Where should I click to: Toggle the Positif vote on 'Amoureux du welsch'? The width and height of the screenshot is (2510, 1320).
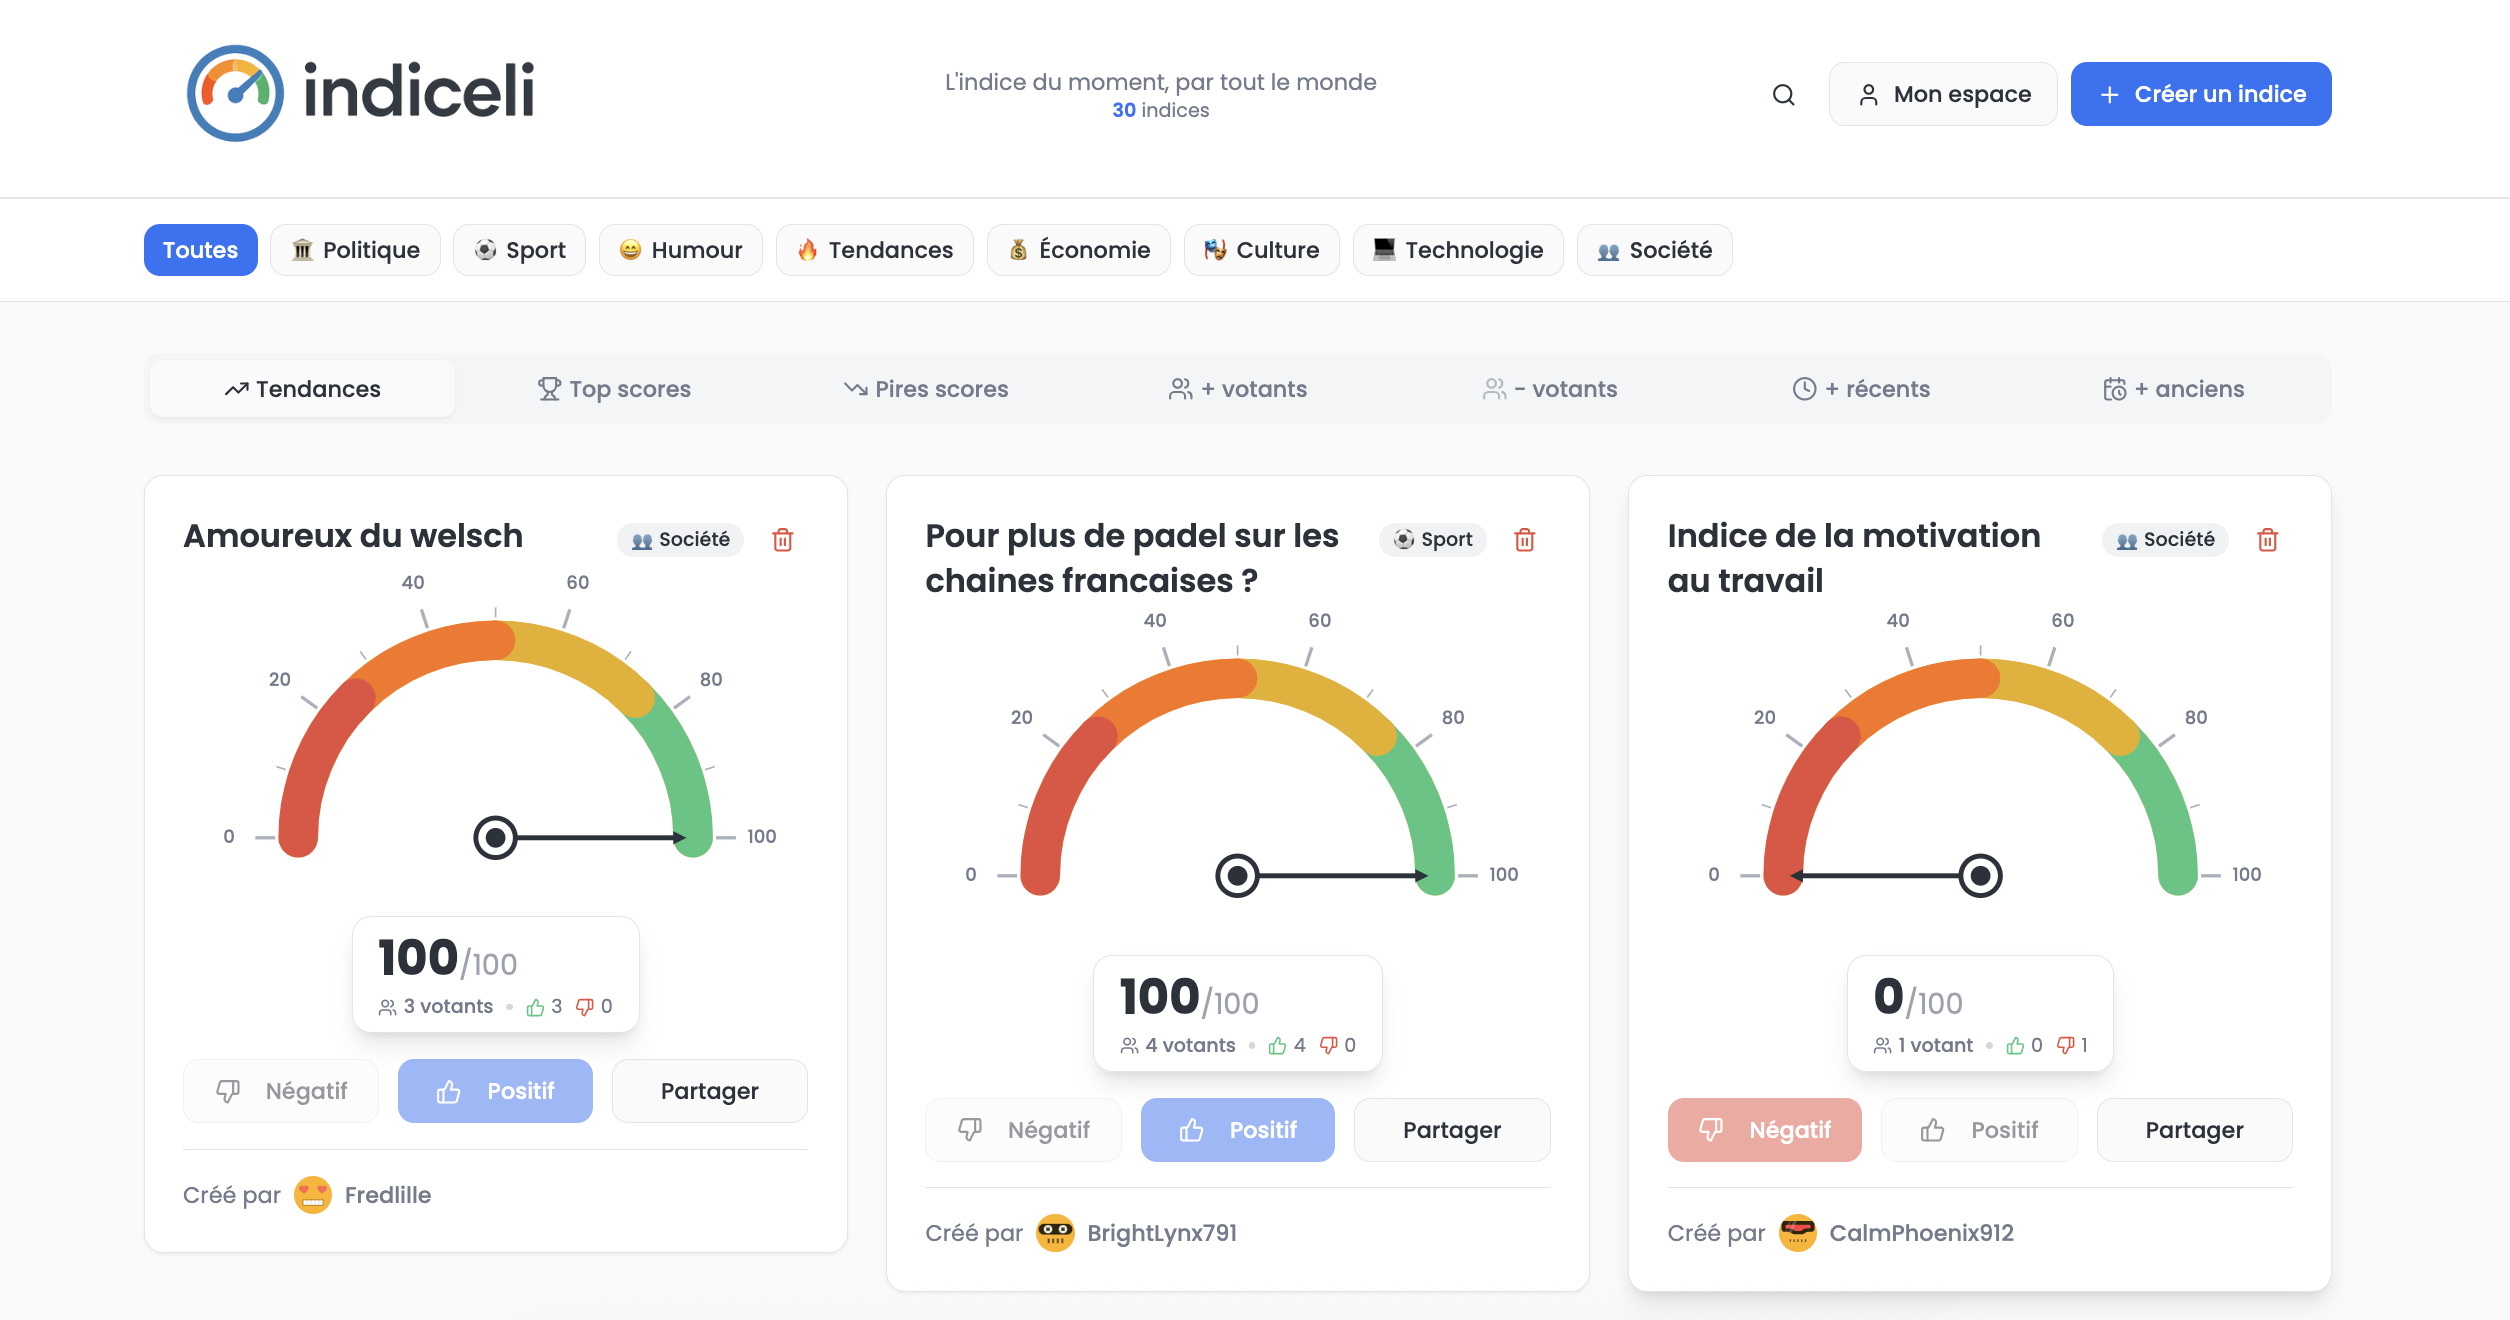[495, 1091]
